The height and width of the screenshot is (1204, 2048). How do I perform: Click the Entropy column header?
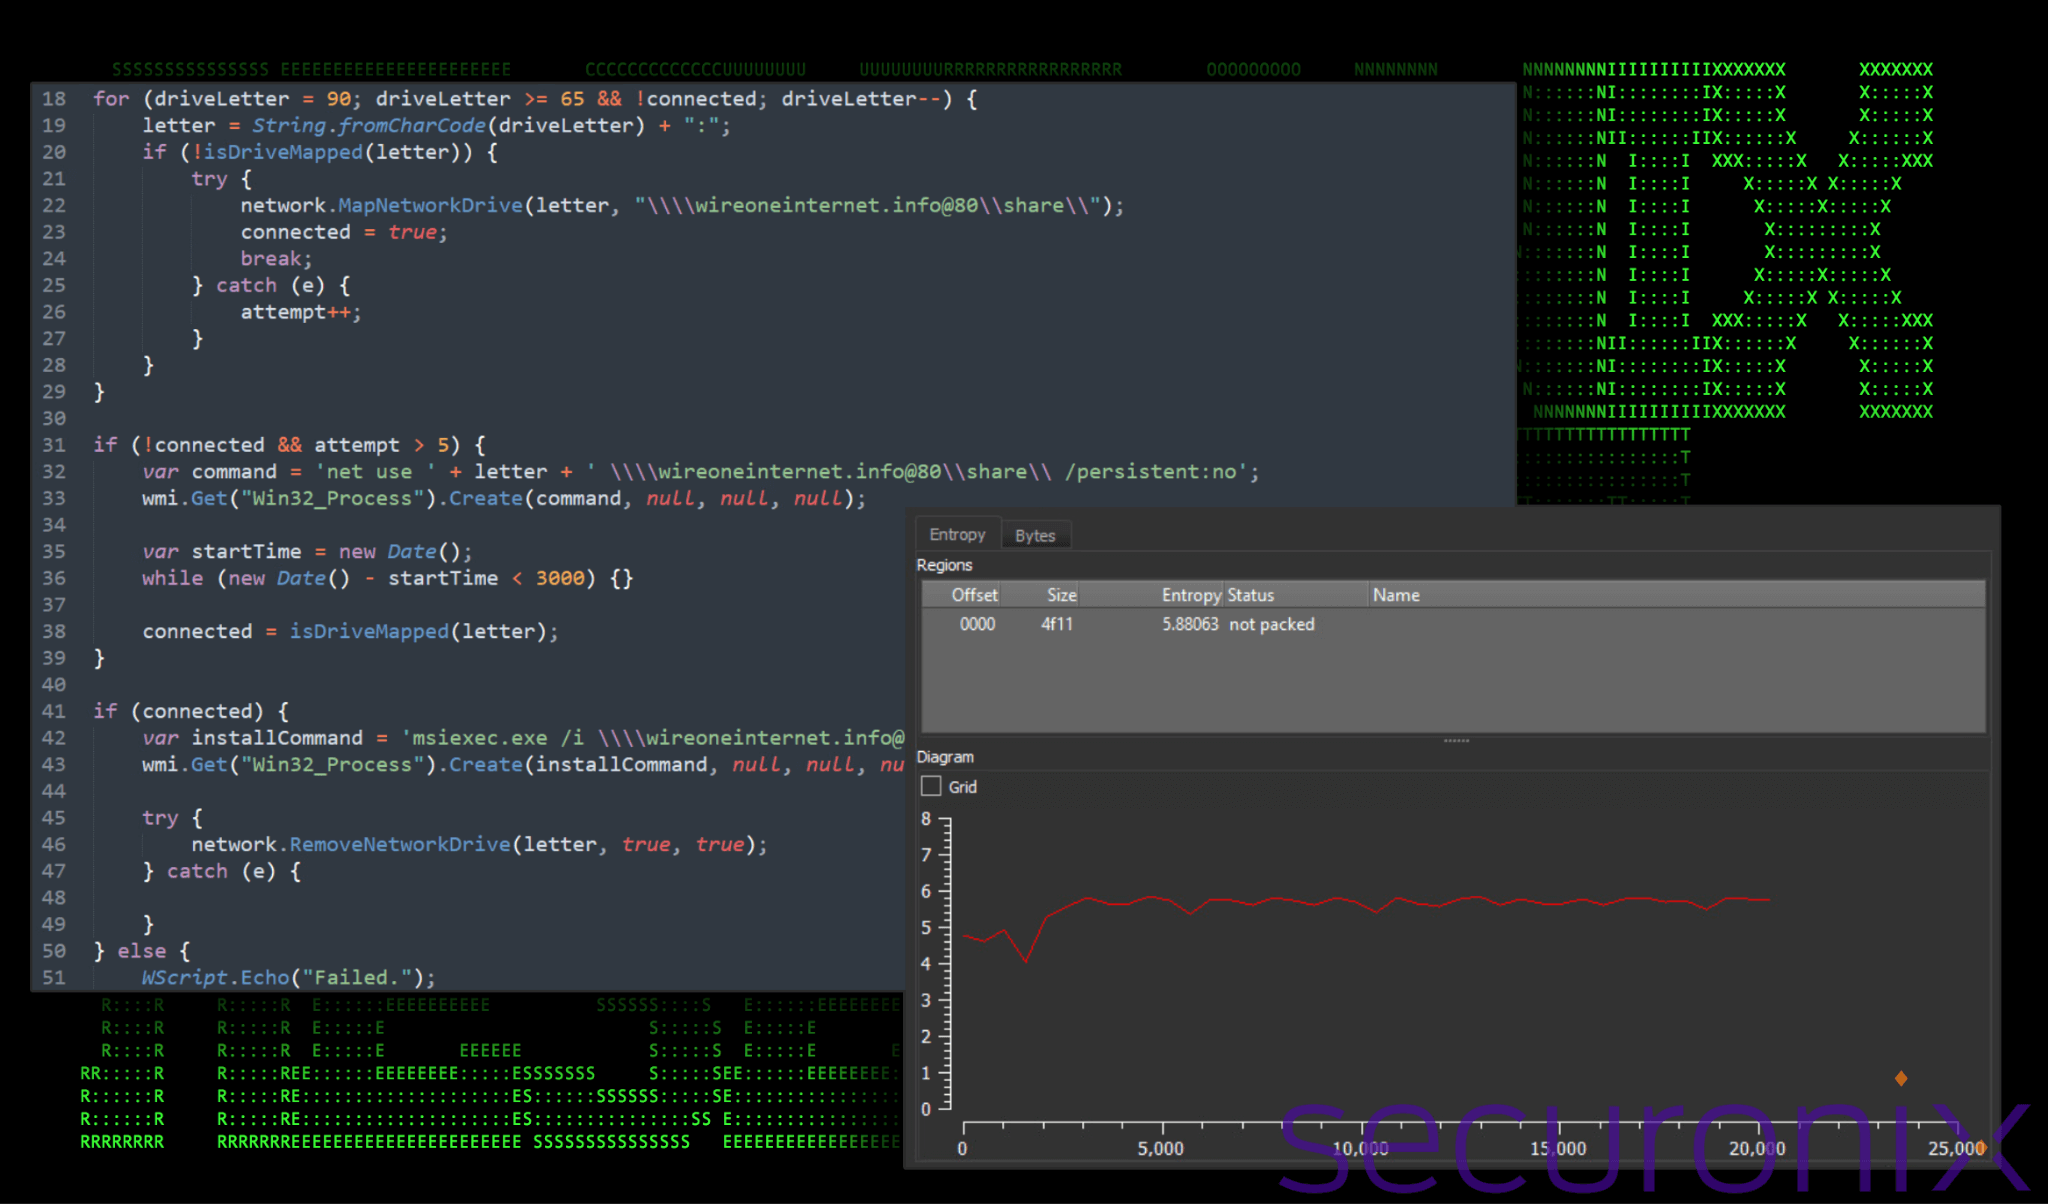click(x=1190, y=595)
